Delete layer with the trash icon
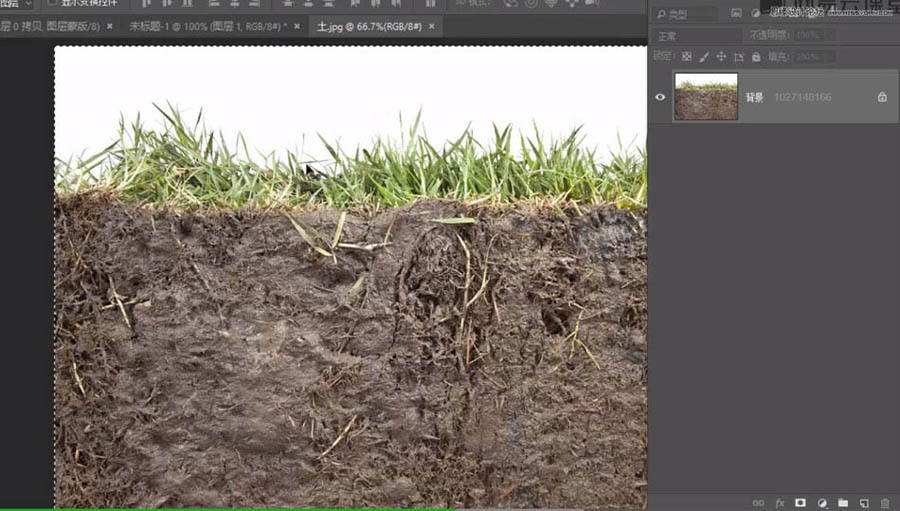The height and width of the screenshot is (511, 900). point(885,503)
